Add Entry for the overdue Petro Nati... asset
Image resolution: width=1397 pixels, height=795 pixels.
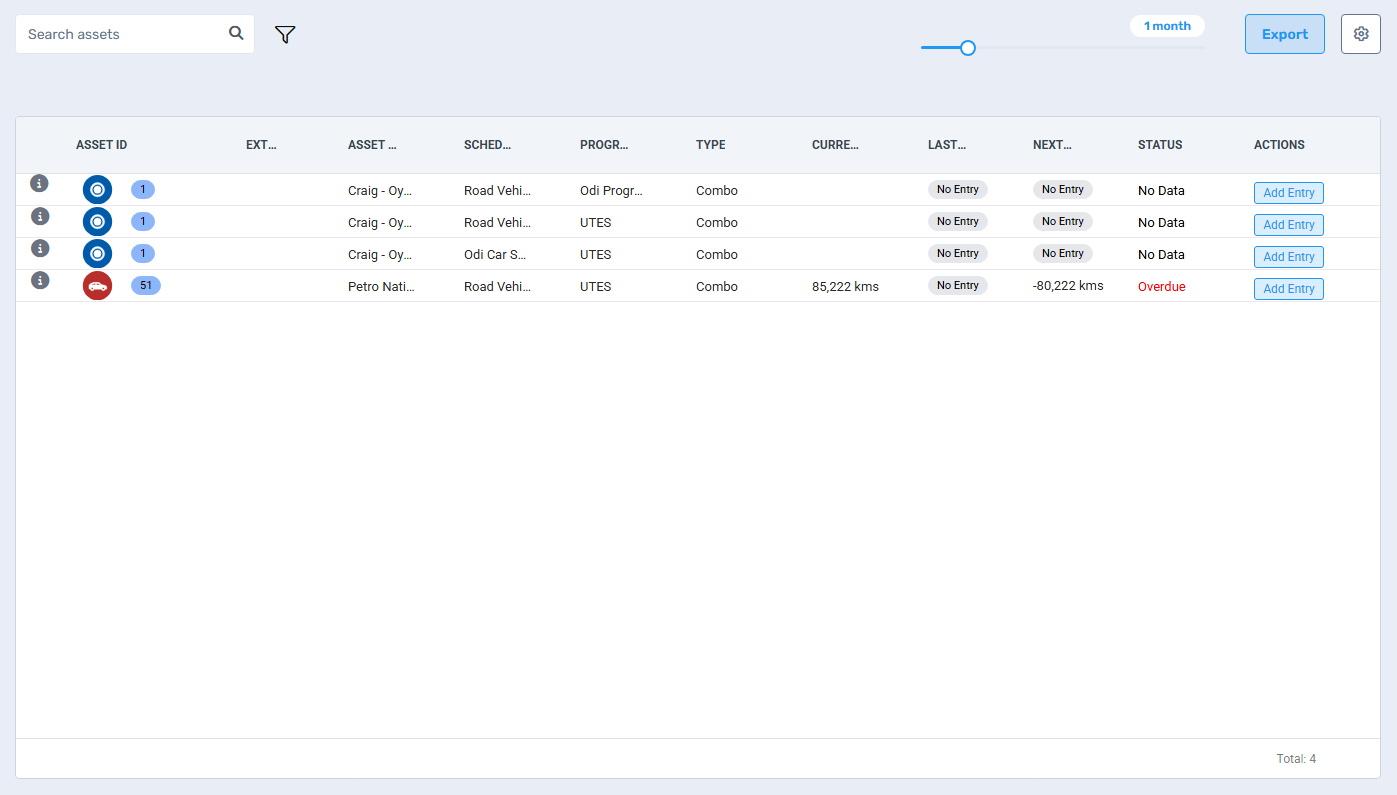tap(1288, 289)
